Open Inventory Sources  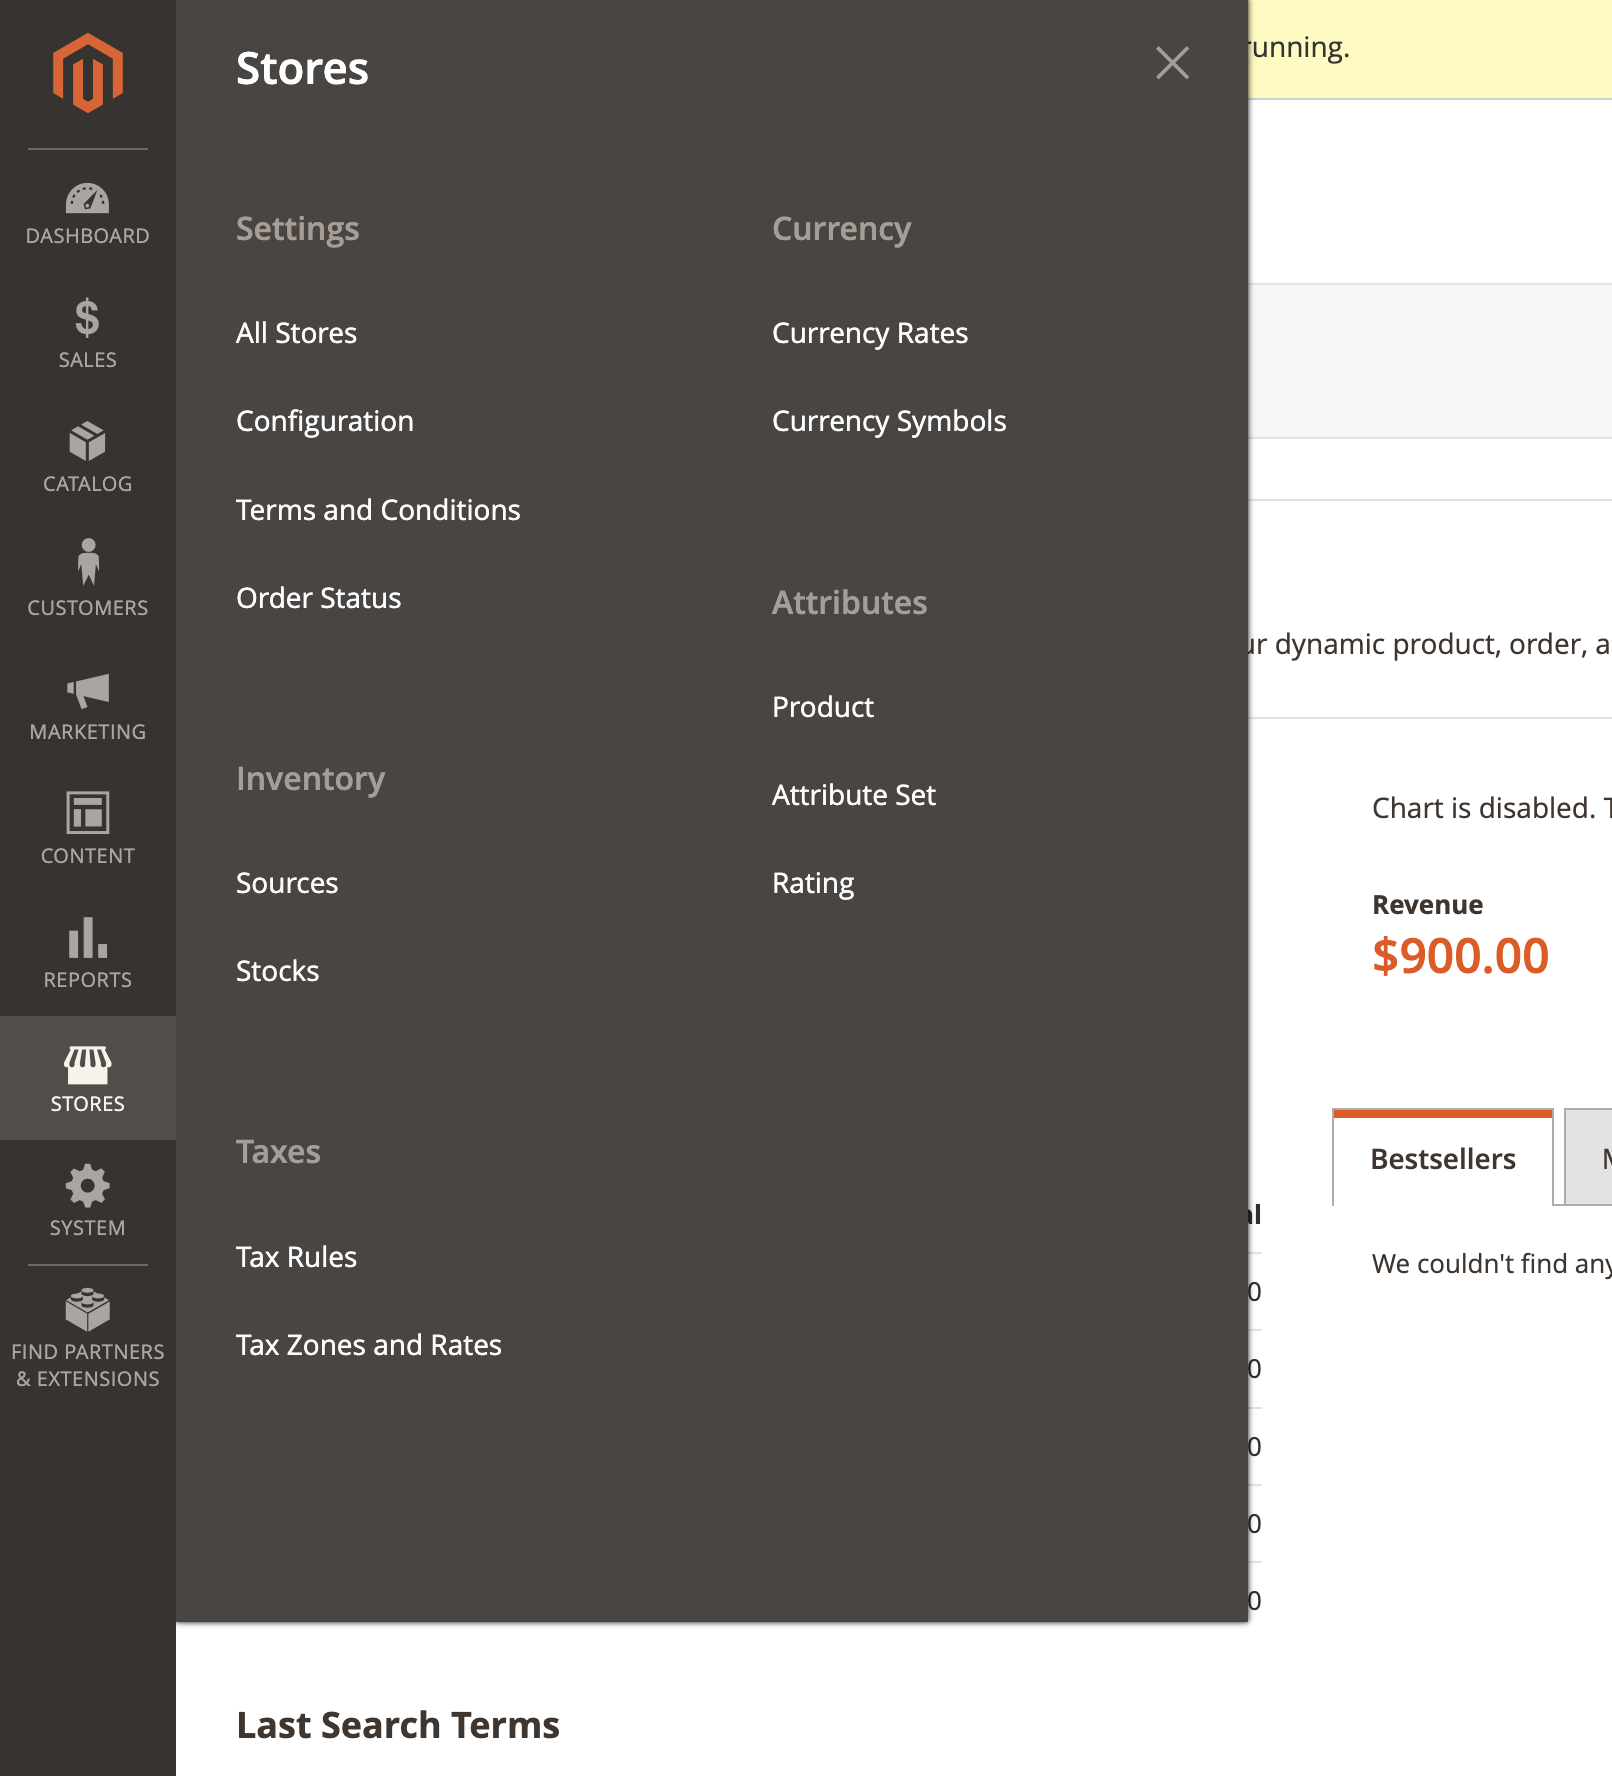287,883
